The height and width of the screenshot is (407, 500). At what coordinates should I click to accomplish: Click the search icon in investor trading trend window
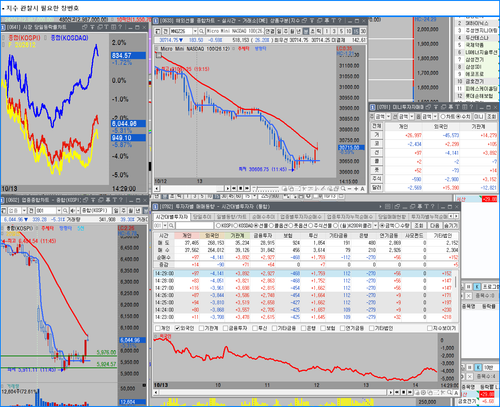pyautogui.click(x=171, y=226)
